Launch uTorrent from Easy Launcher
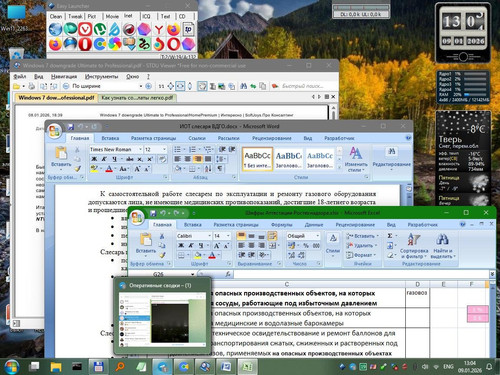 click(99, 29)
